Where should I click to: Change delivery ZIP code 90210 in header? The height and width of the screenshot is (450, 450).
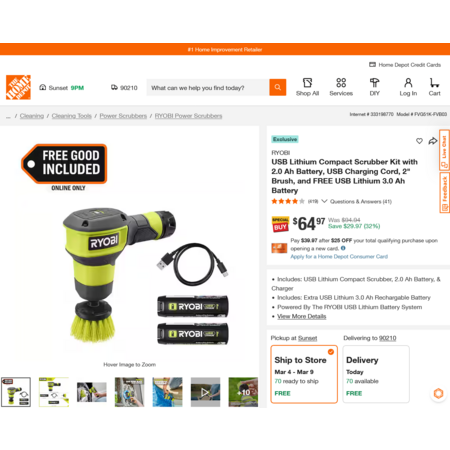tap(124, 88)
